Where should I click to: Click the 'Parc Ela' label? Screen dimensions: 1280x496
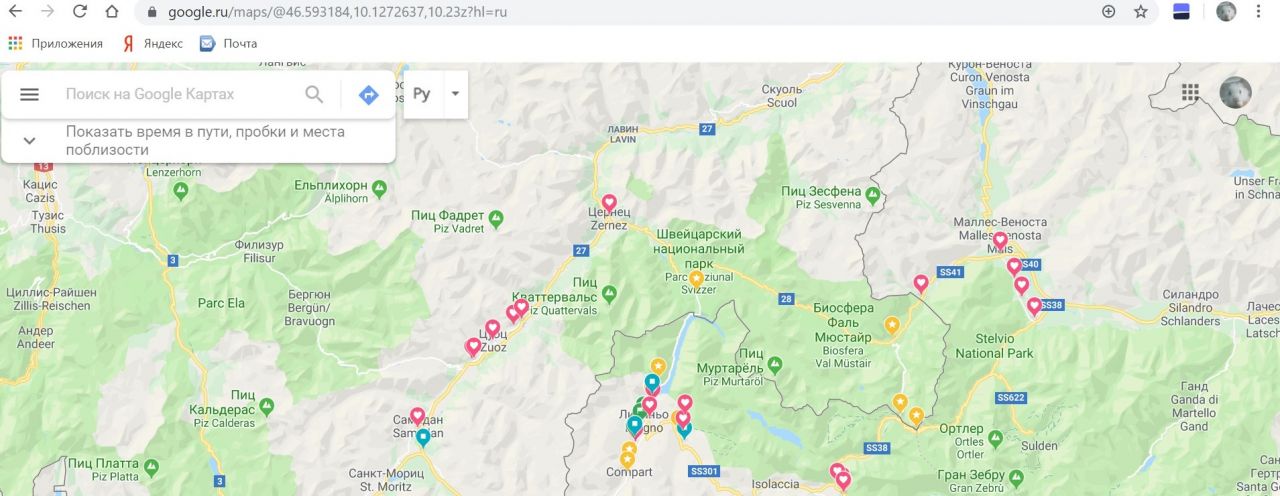click(221, 303)
